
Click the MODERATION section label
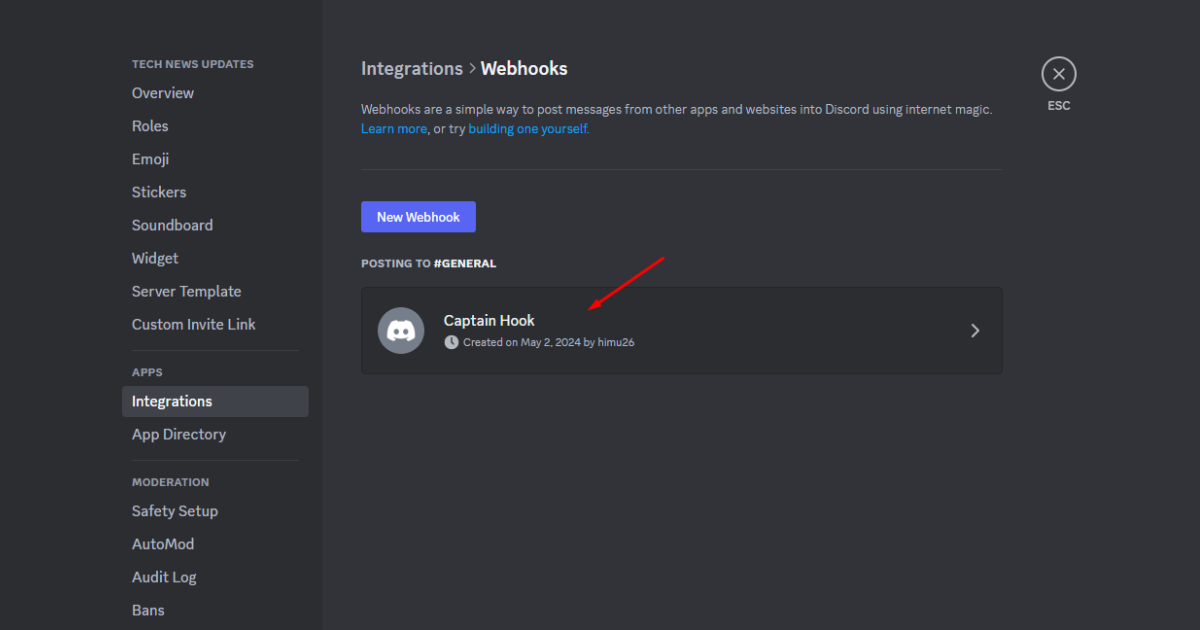tap(171, 482)
